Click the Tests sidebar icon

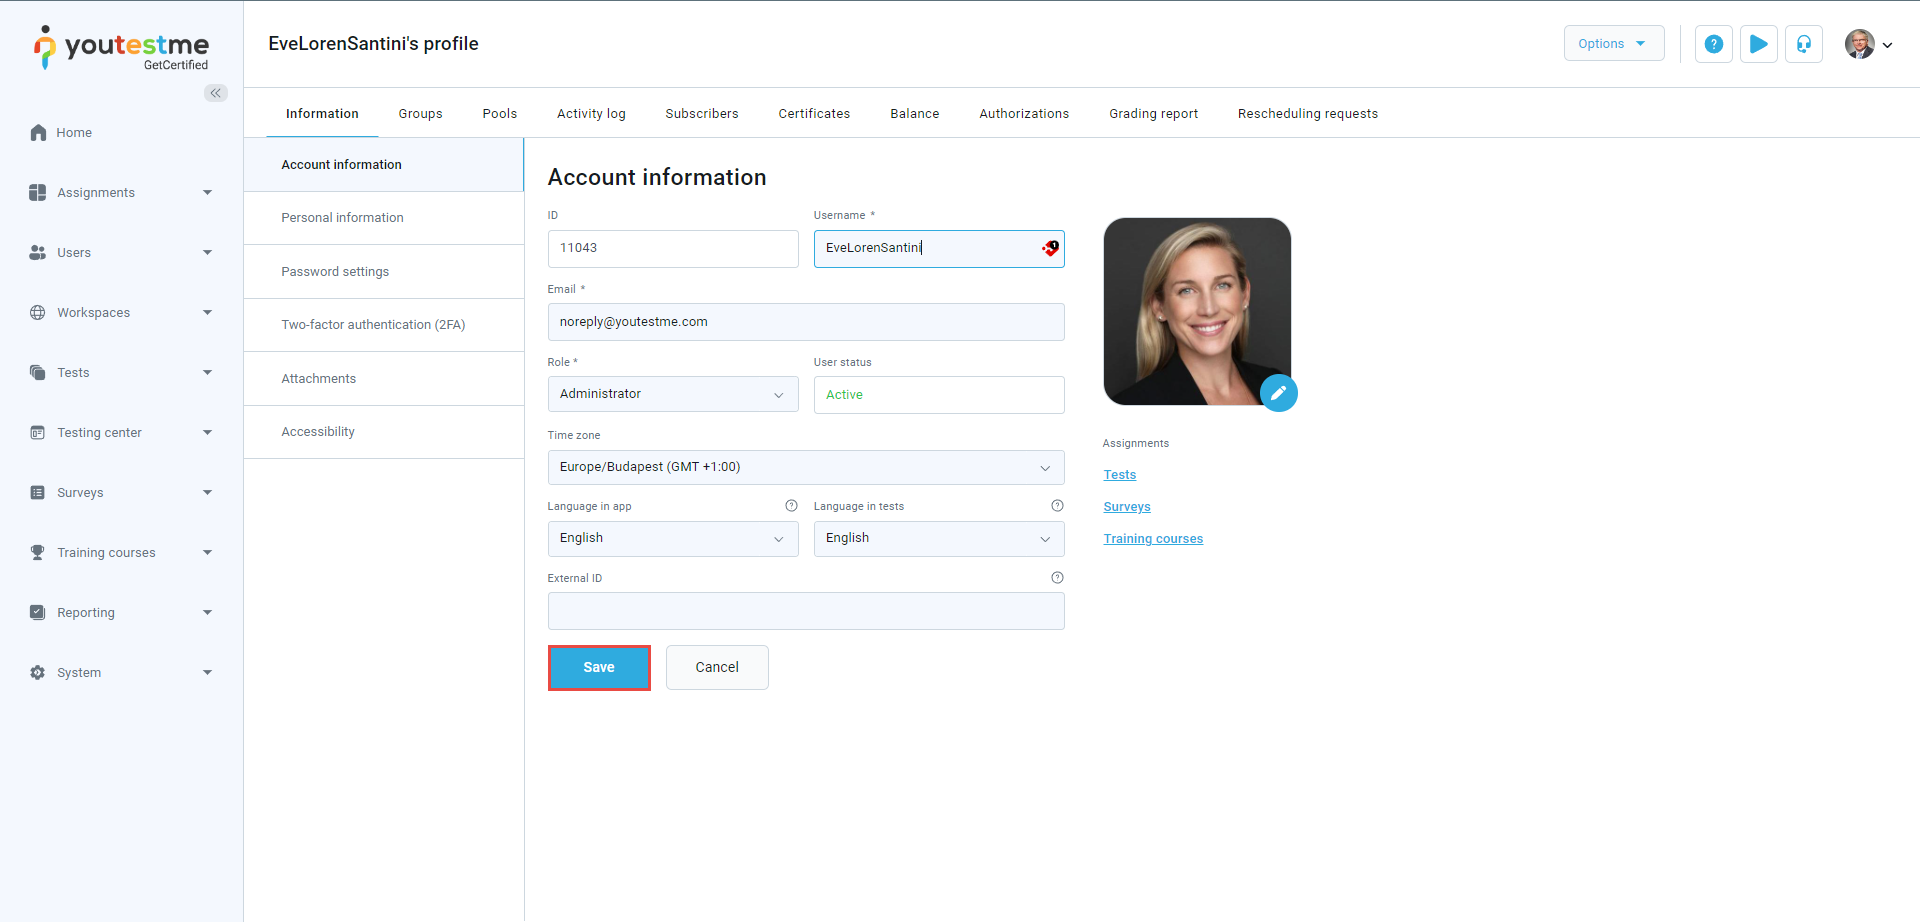[38, 372]
